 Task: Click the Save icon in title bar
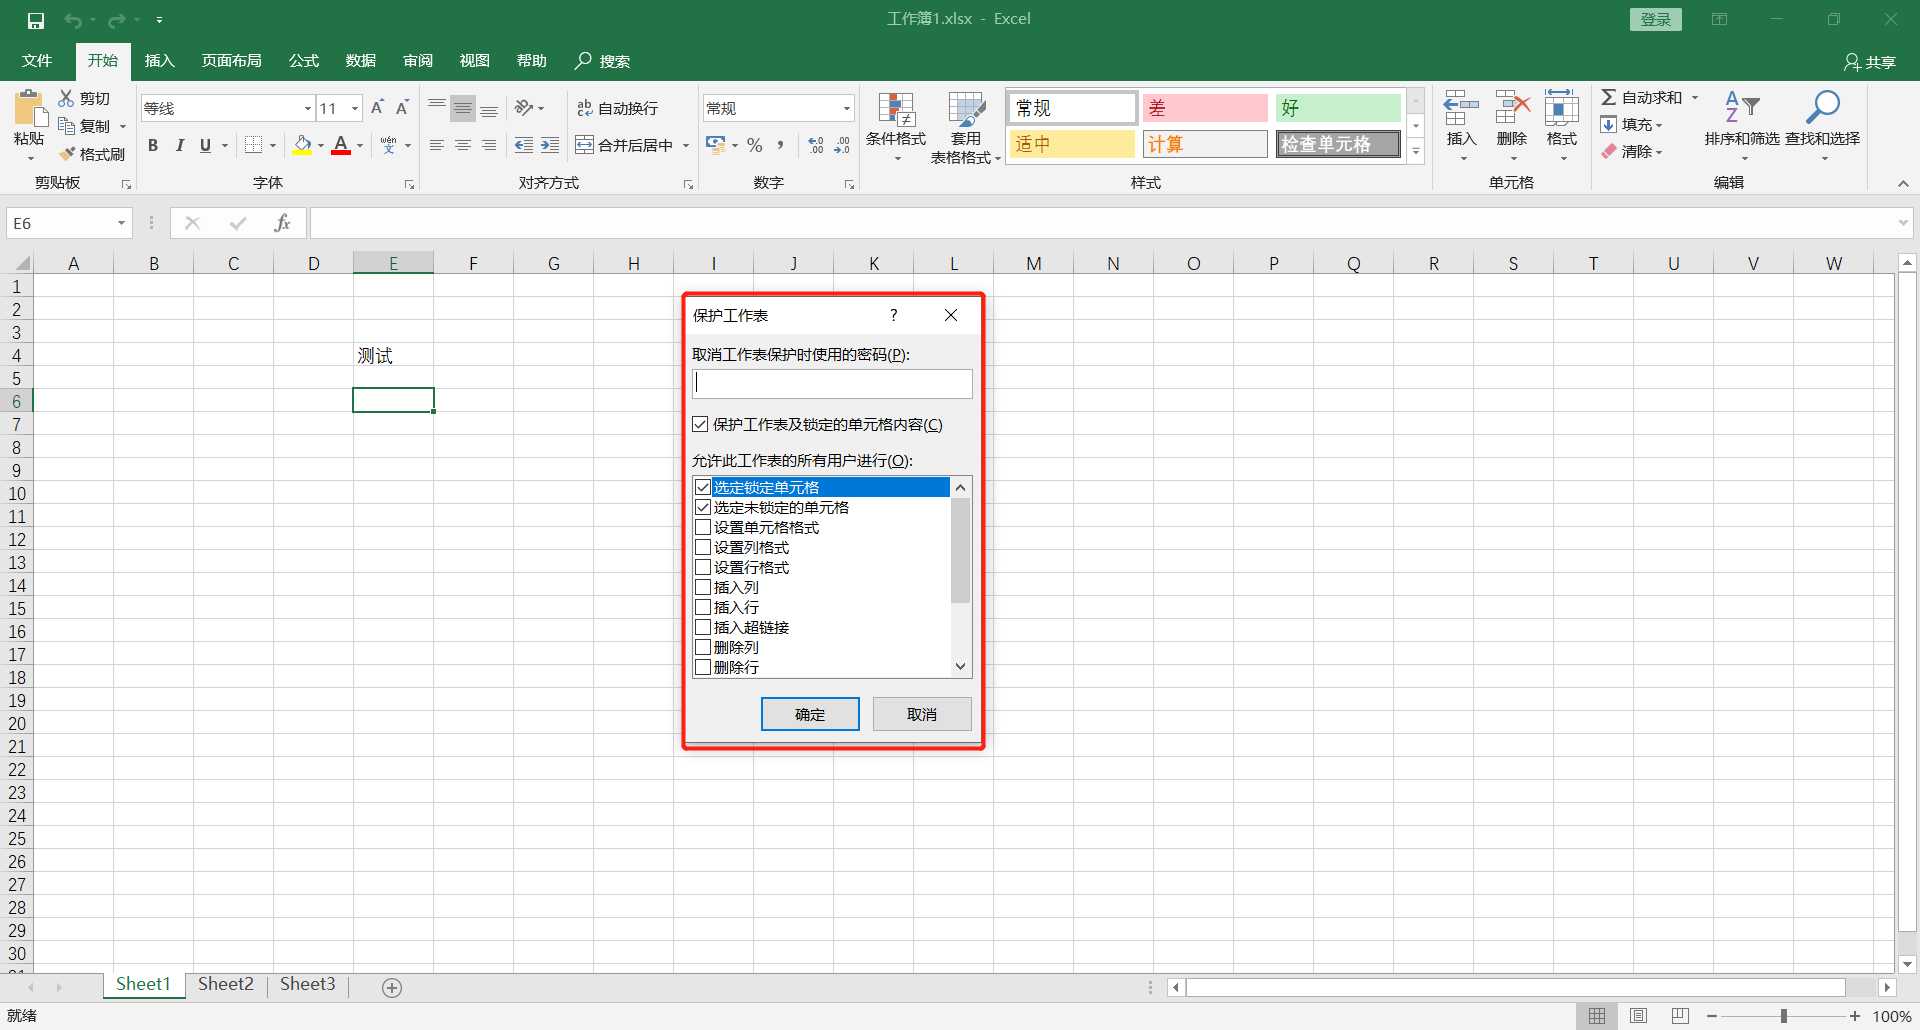tap(35, 20)
